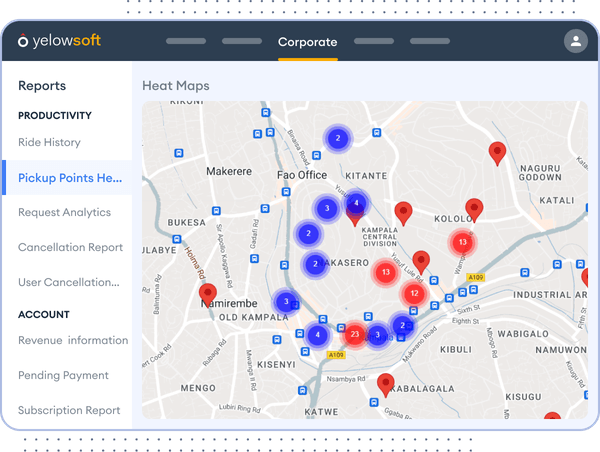Click the KISUGU map label
600x452 pixels.
click(x=523, y=397)
